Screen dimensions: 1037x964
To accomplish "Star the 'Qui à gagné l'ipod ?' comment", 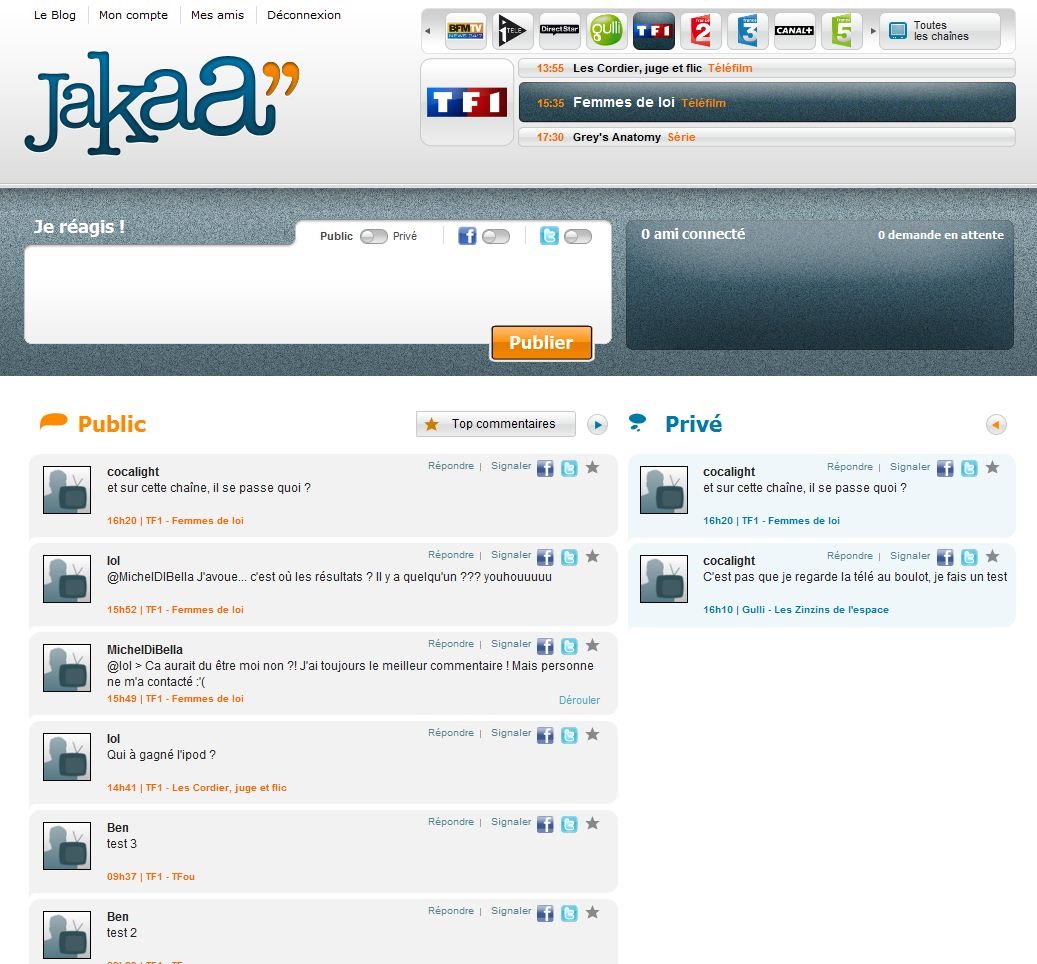I will coord(592,734).
